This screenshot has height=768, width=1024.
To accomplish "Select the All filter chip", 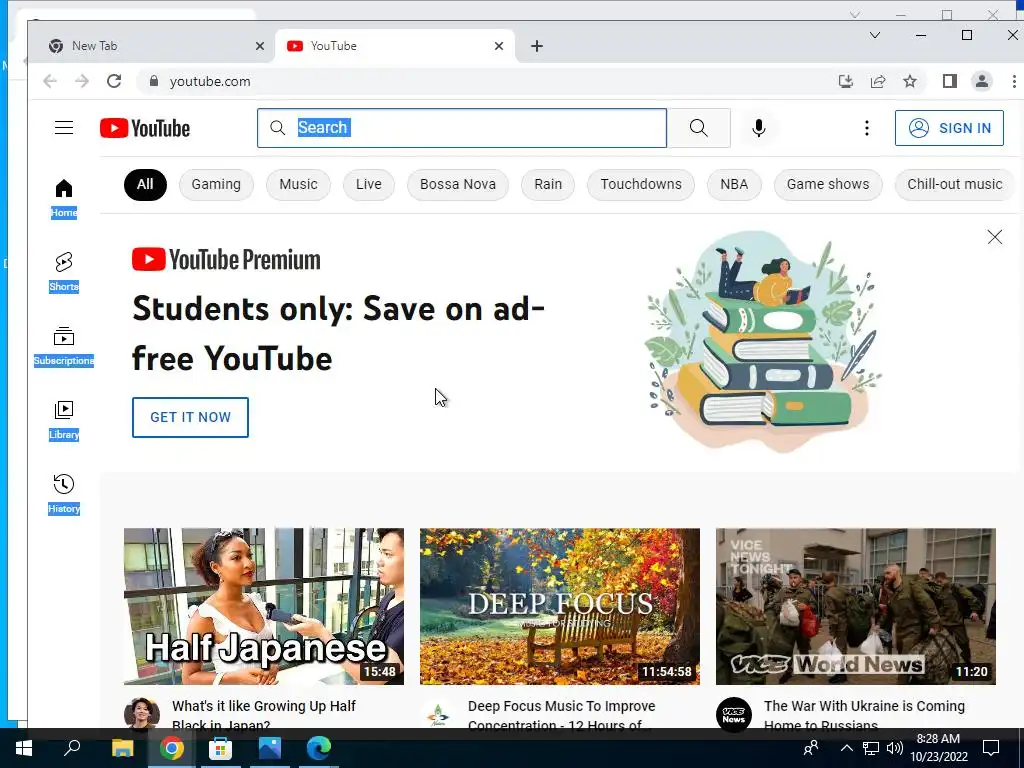I will (x=145, y=184).
